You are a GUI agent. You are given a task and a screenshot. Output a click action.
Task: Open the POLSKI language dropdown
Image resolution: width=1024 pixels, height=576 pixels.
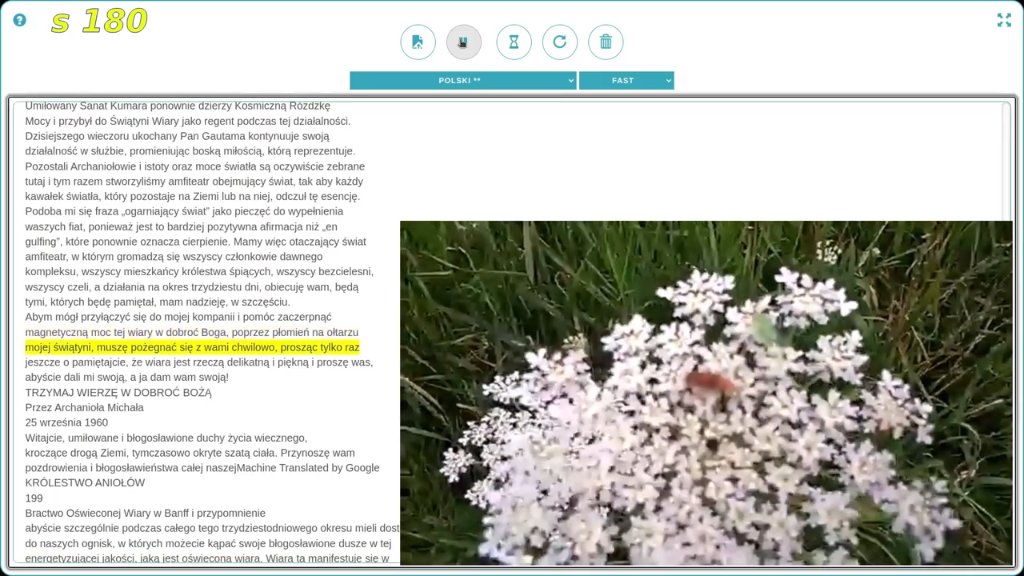pos(462,80)
